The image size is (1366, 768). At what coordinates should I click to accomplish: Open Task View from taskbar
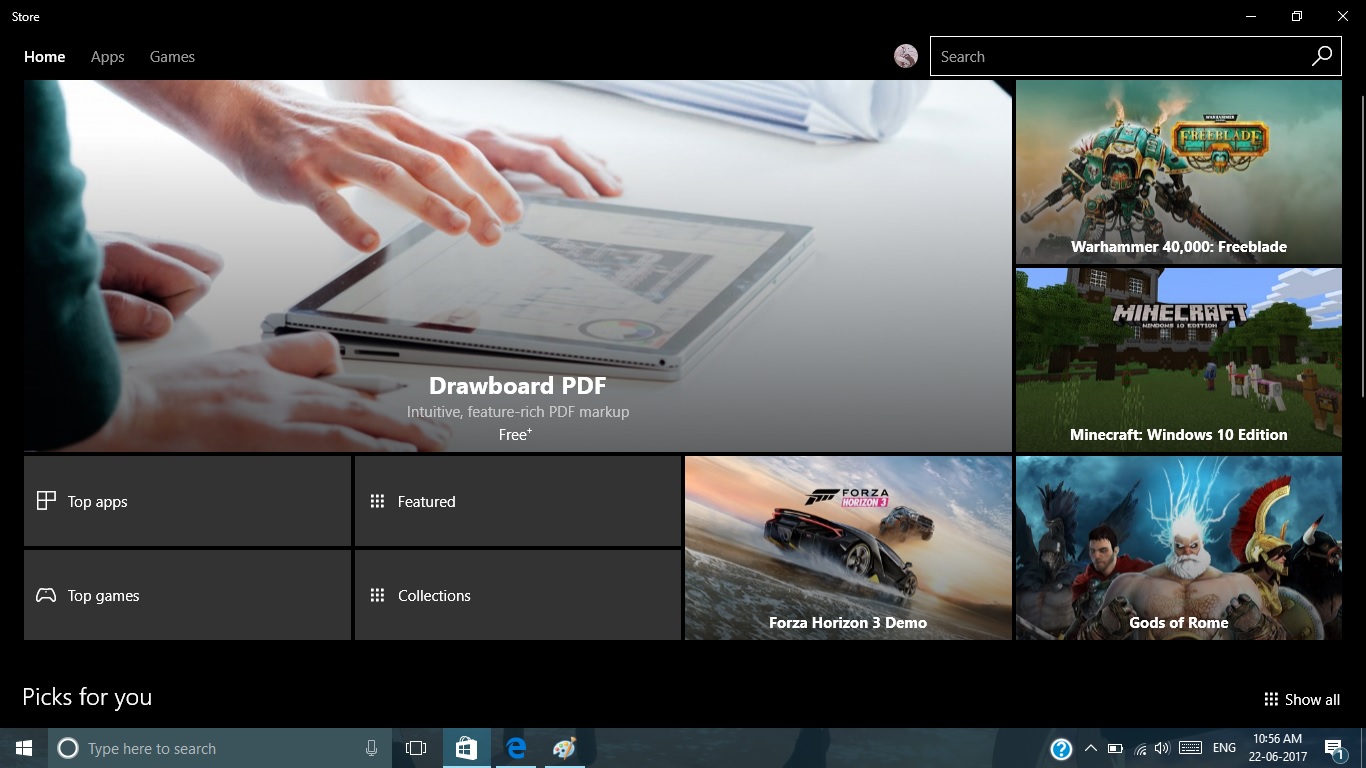pos(416,748)
